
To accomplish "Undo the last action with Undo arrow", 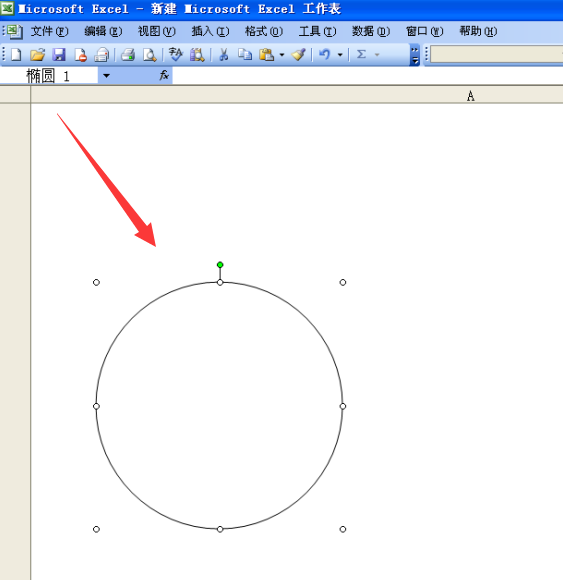I will click(324, 55).
